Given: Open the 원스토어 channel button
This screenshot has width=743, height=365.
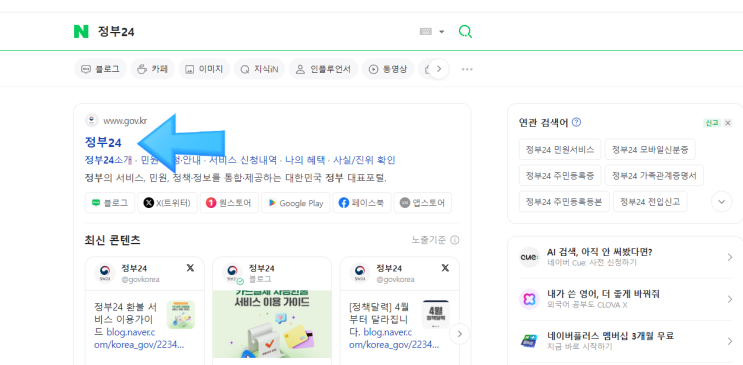Looking at the screenshot, I should pyautogui.click(x=229, y=203).
